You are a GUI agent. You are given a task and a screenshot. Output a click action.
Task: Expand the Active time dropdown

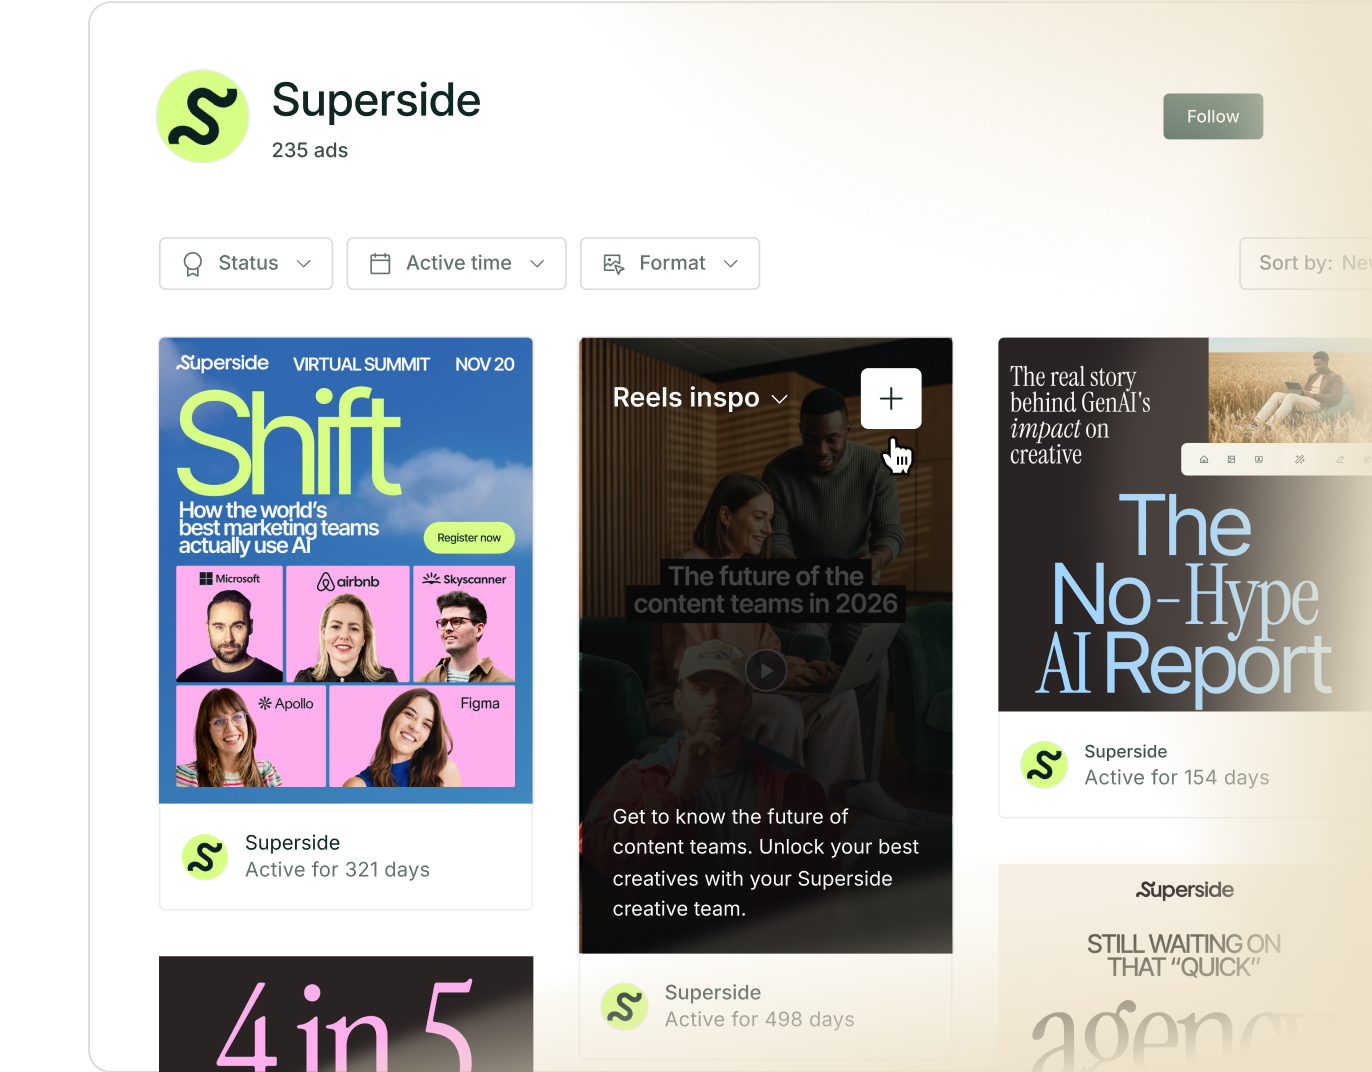click(x=457, y=264)
